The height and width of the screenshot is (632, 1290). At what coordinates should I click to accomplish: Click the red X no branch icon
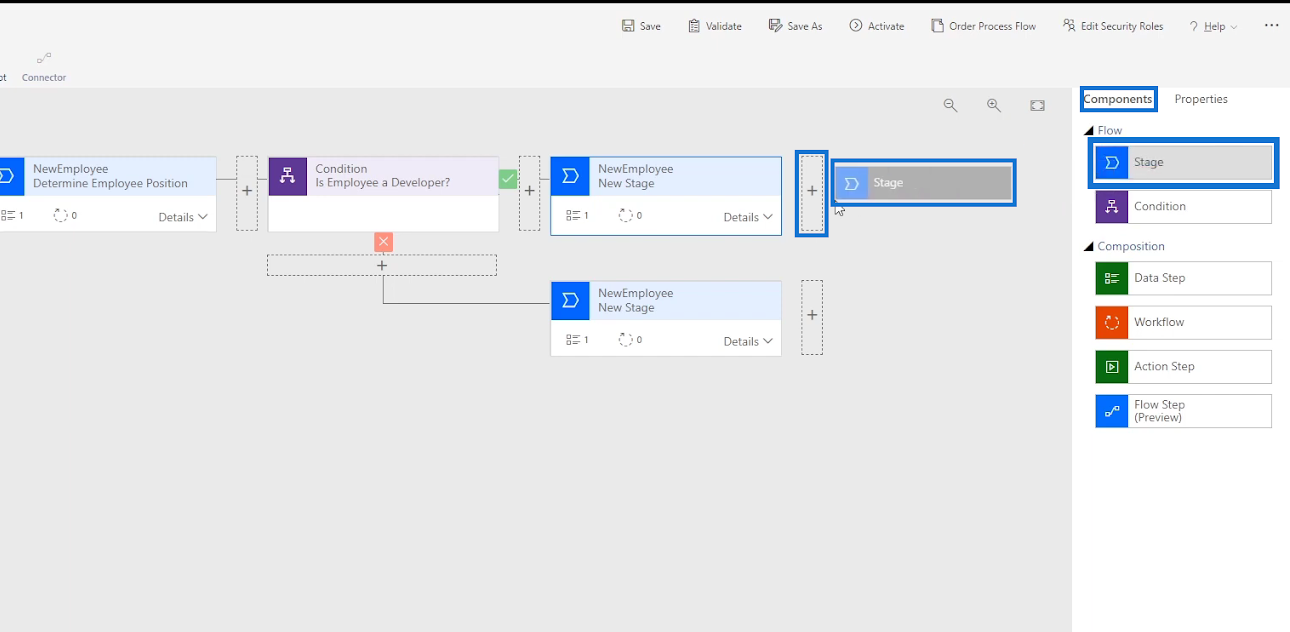[x=383, y=242]
